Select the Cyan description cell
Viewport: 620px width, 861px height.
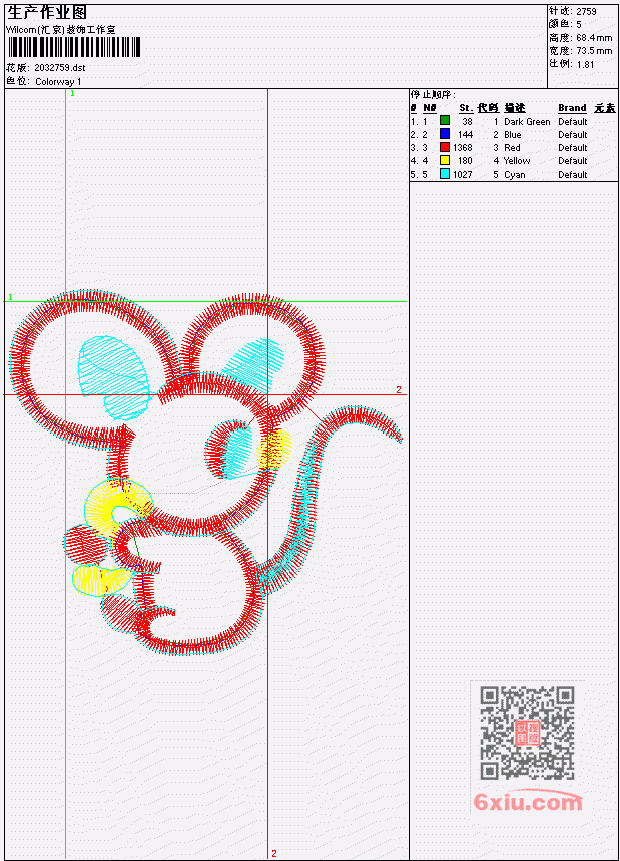[x=515, y=175]
